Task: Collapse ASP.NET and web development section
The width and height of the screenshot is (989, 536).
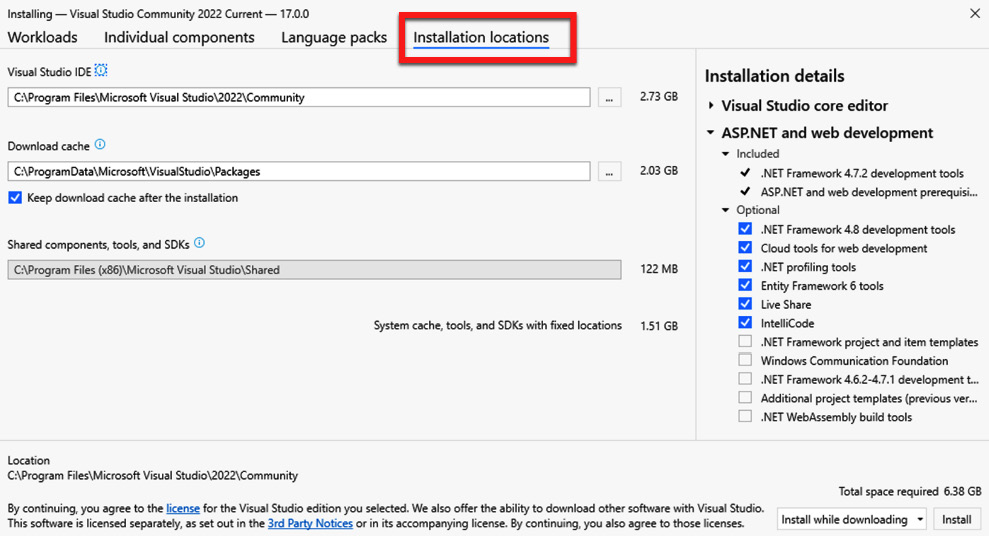Action: (x=711, y=132)
